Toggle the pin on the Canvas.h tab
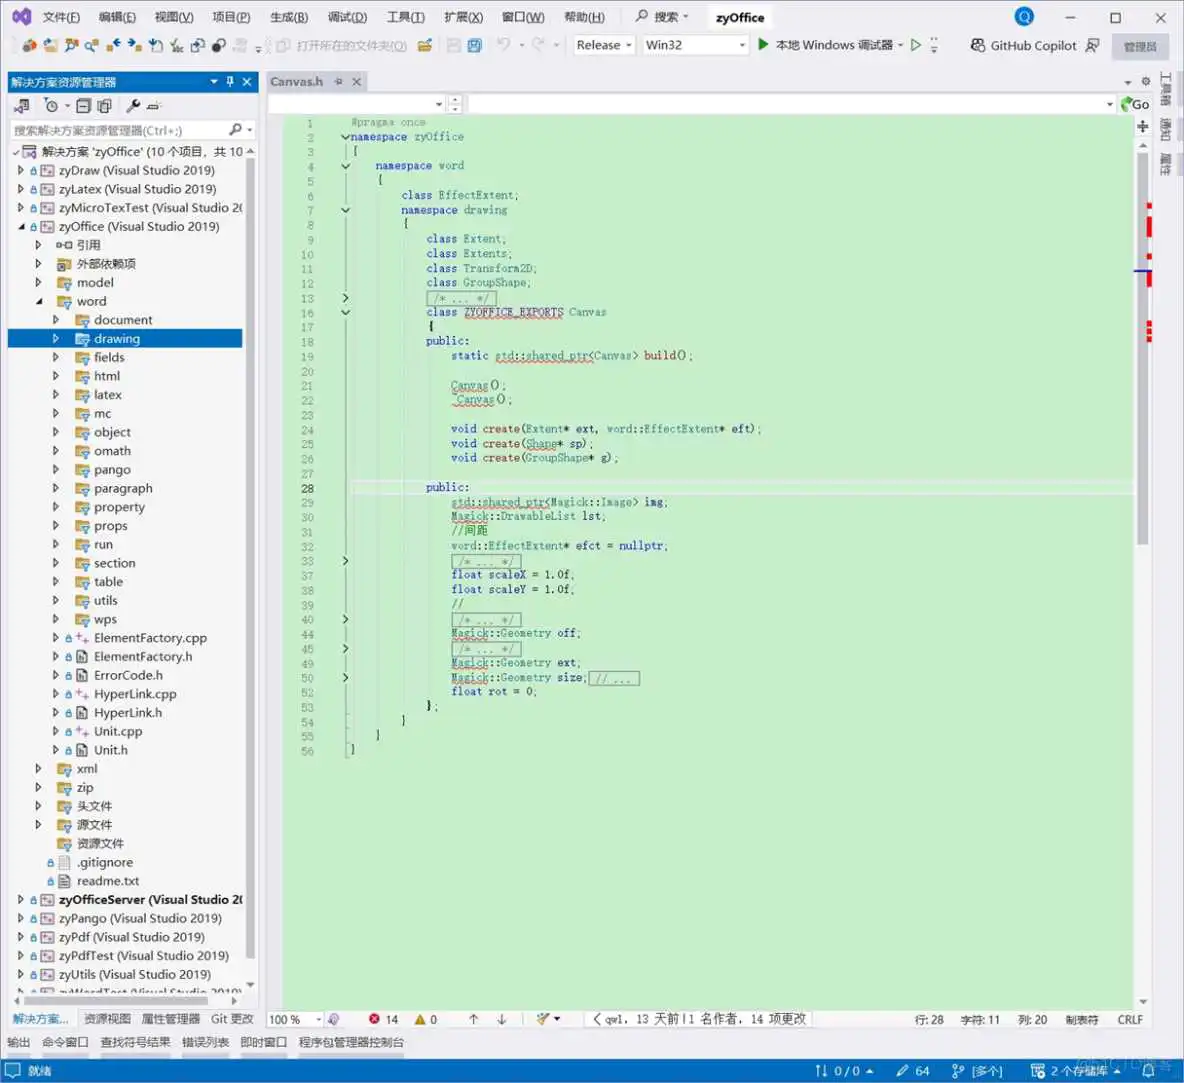The height and width of the screenshot is (1083, 1184). 339,82
